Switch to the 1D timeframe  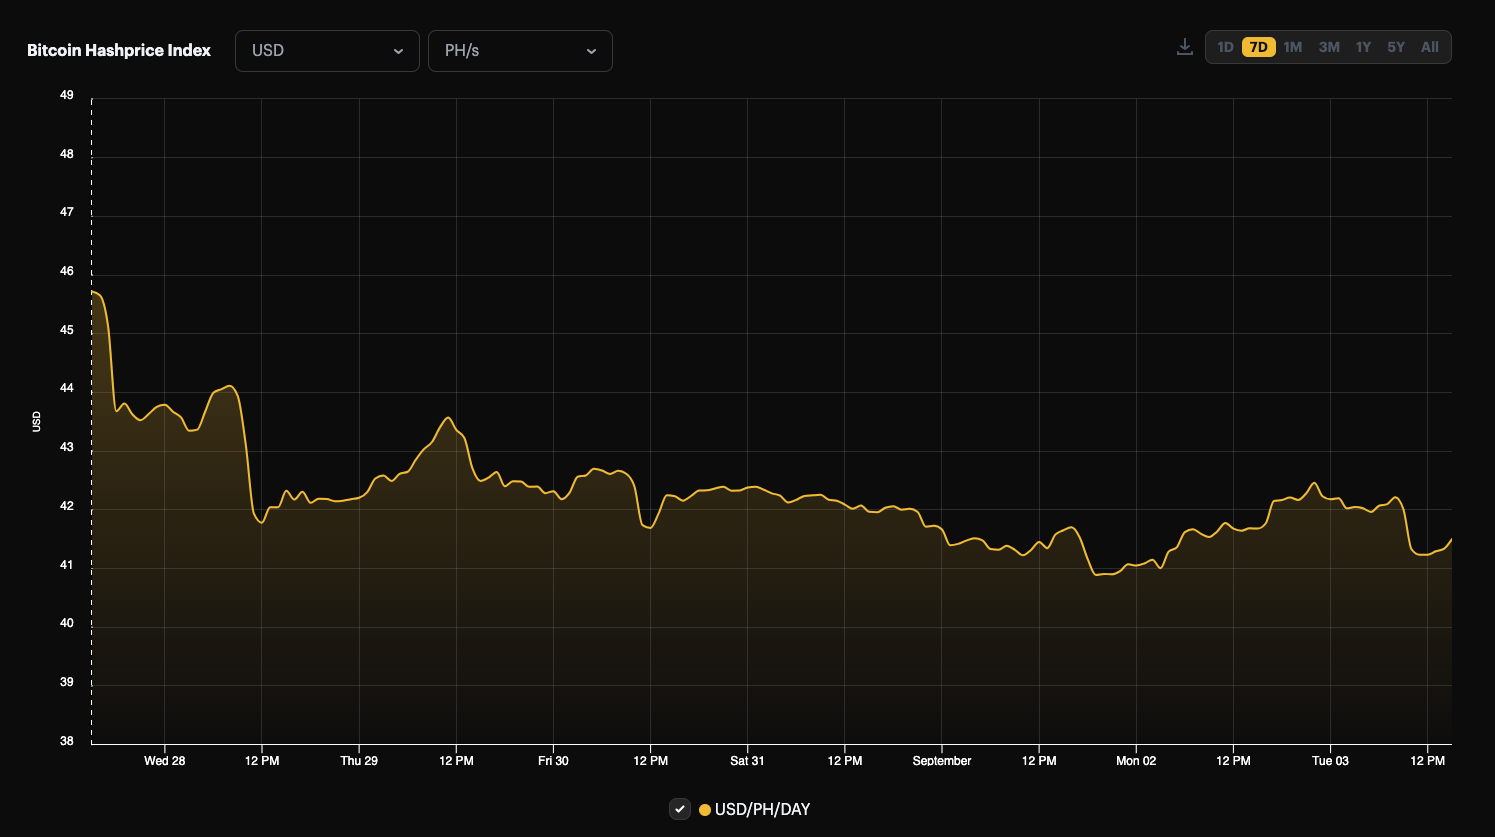click(x=1223, y=46)
